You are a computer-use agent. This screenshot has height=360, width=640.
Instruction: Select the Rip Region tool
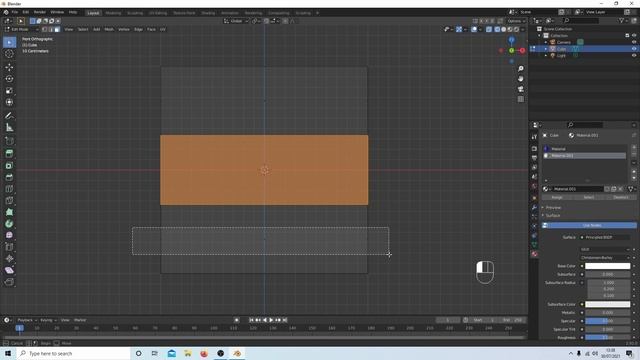9,282
